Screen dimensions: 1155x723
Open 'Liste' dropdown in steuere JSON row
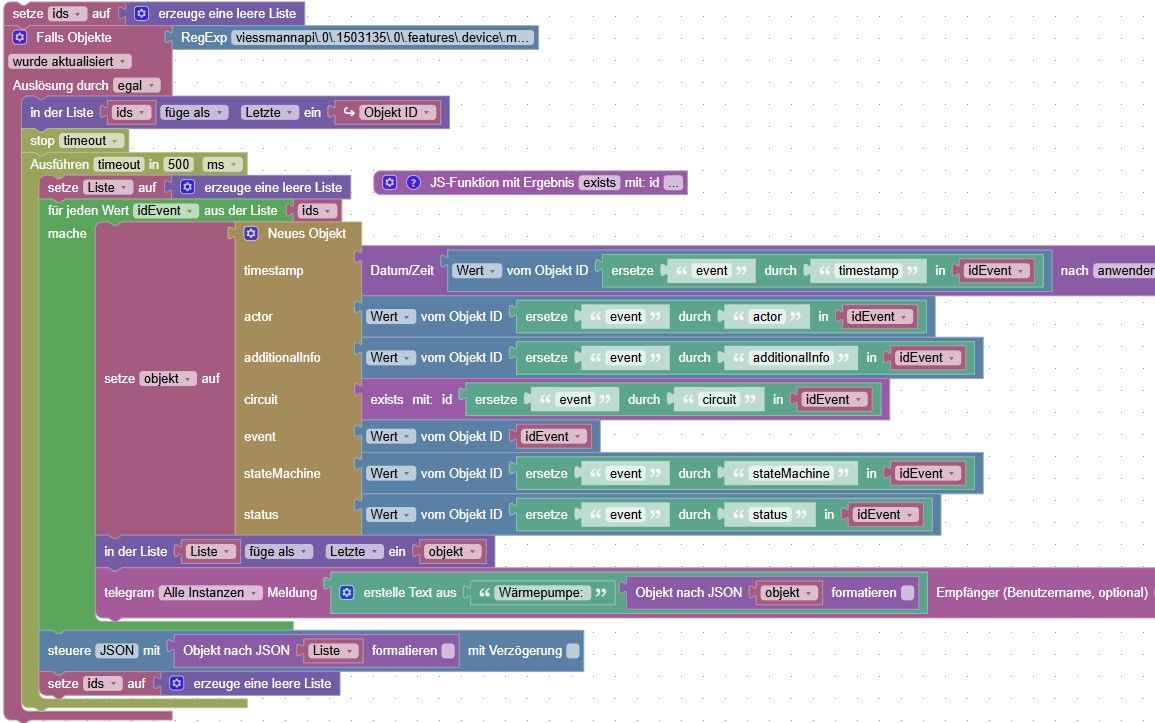click(x=333, y=651)
